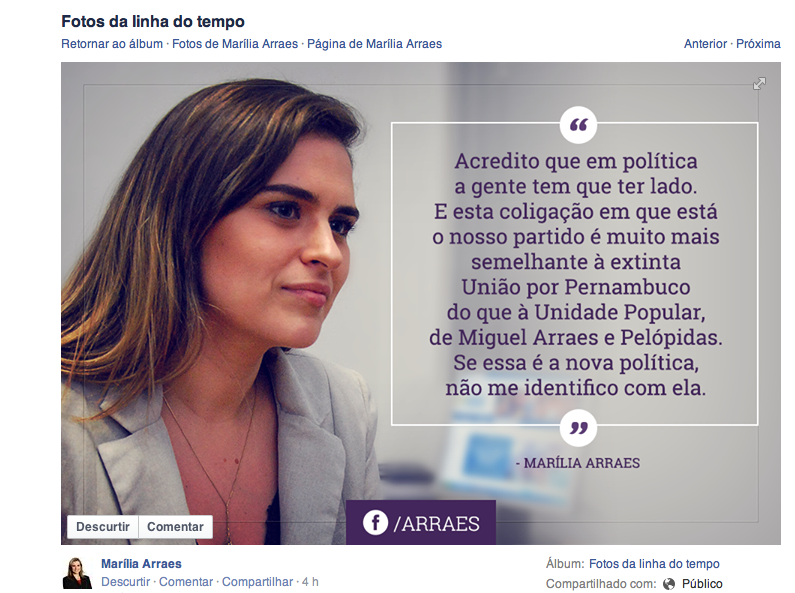Click Comentar link below the photo
The image size is (795, 593).
(x=186, y=582)
